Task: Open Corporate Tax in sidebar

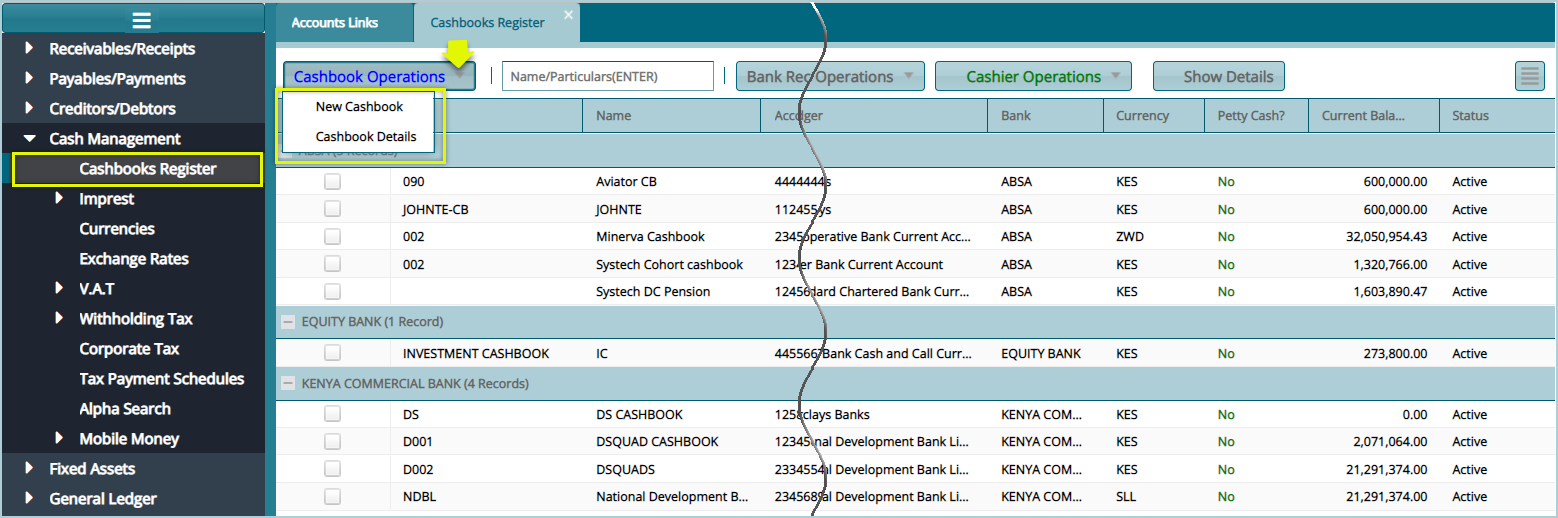Action: coord(129,348)
